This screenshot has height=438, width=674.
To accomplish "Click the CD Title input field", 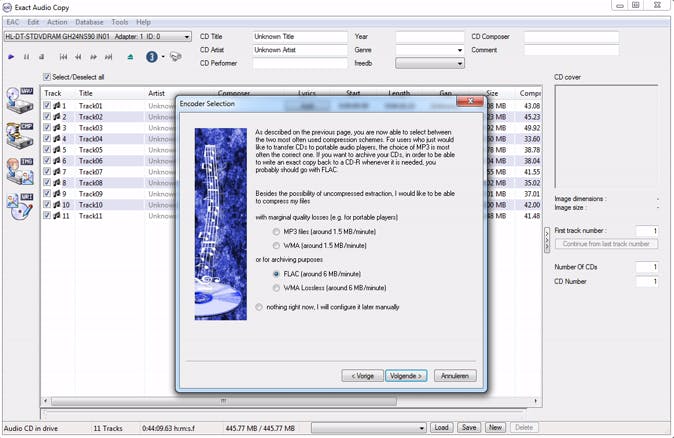I will [300, 37].
